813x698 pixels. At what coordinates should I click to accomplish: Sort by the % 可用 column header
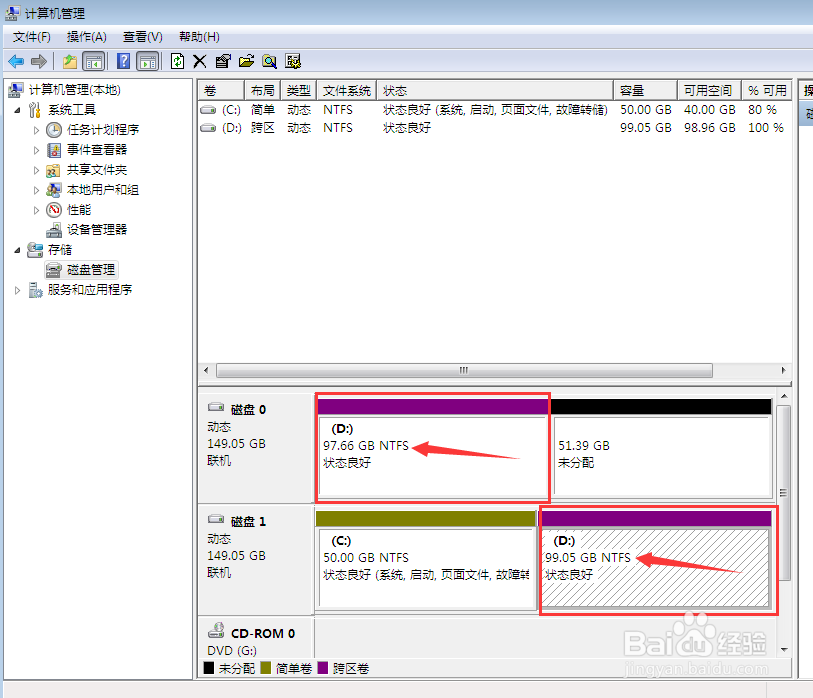coord(767,91)
